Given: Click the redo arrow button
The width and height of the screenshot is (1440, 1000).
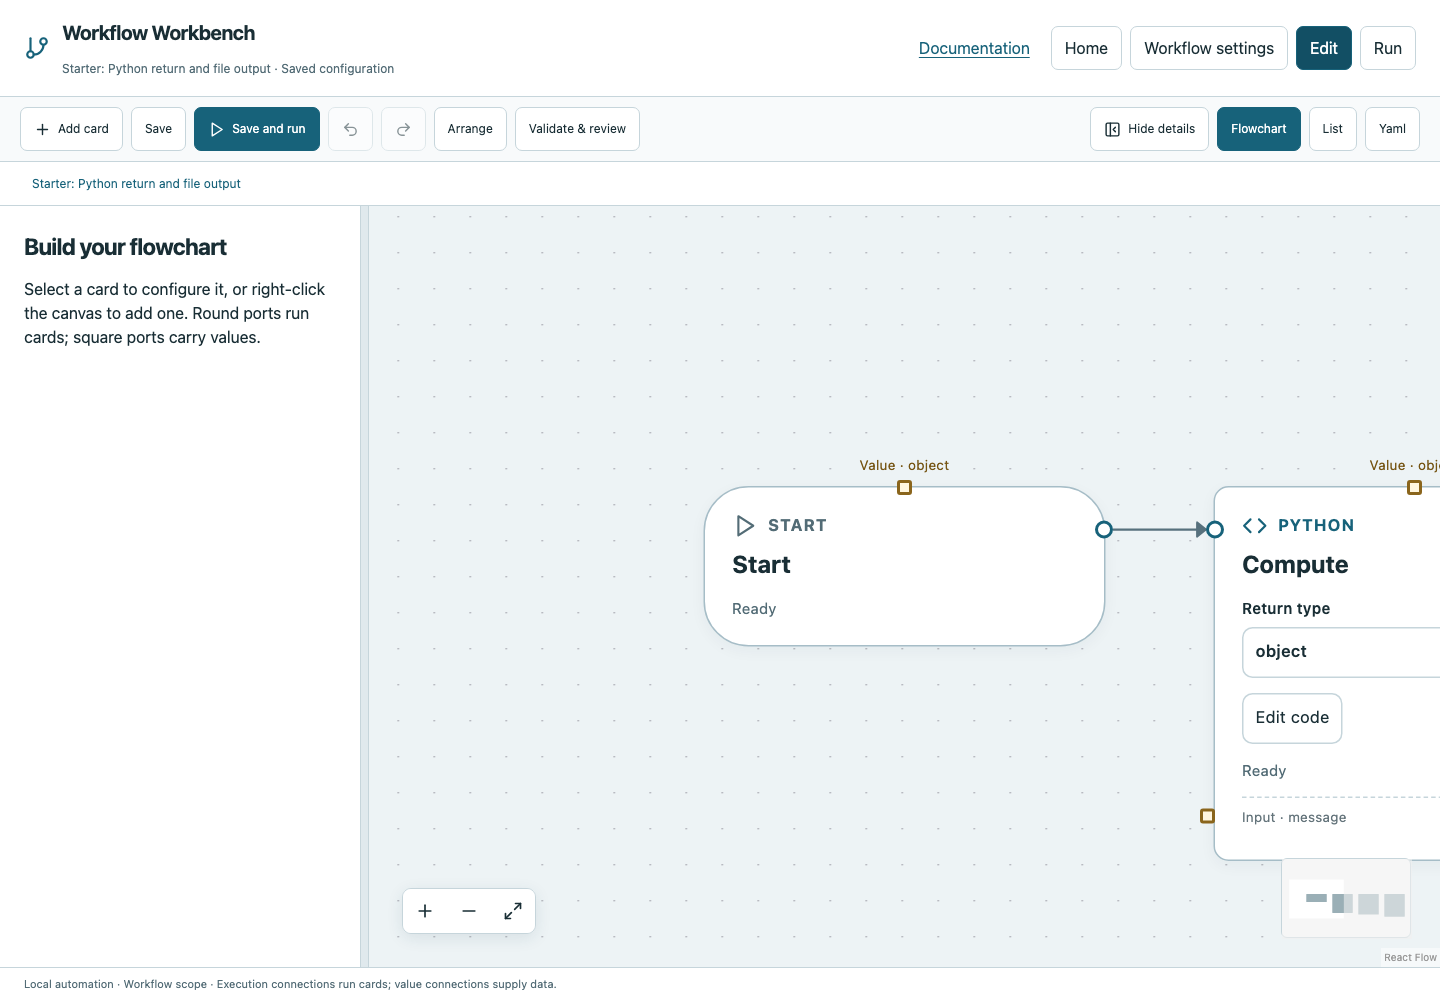Looking at the screenshot, I should (403, 129).
